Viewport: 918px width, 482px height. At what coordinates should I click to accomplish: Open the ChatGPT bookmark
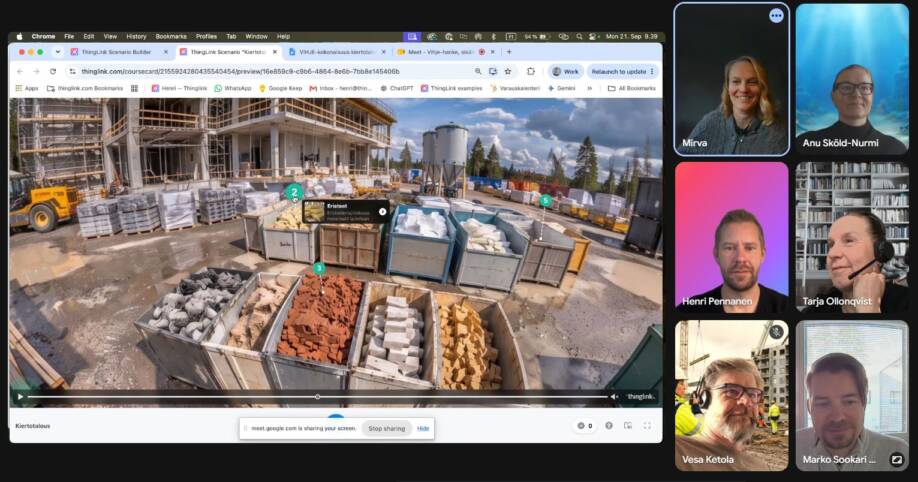397,88
